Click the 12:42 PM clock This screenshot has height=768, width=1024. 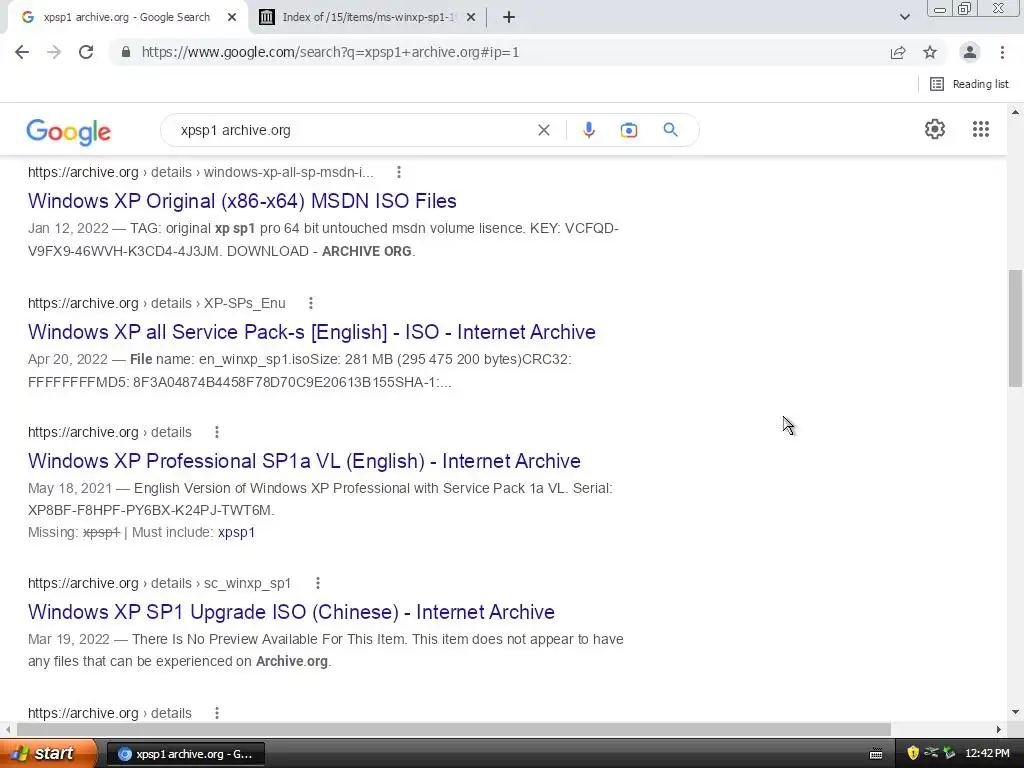pos(987,754)
